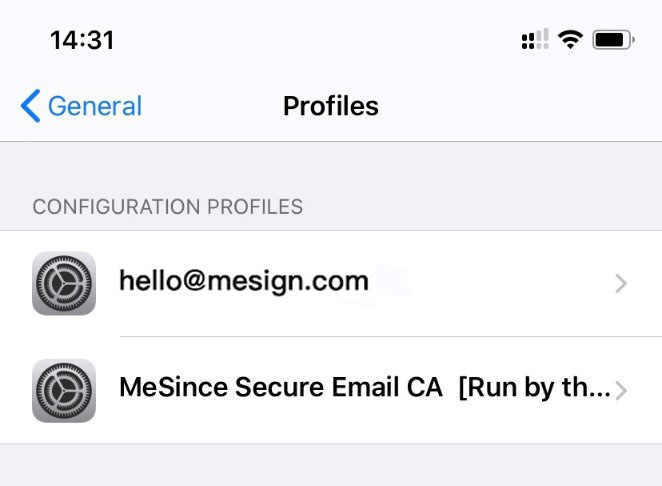Tap the gear icon beside MeSince Secure Email CA

(x=64, y=391)
